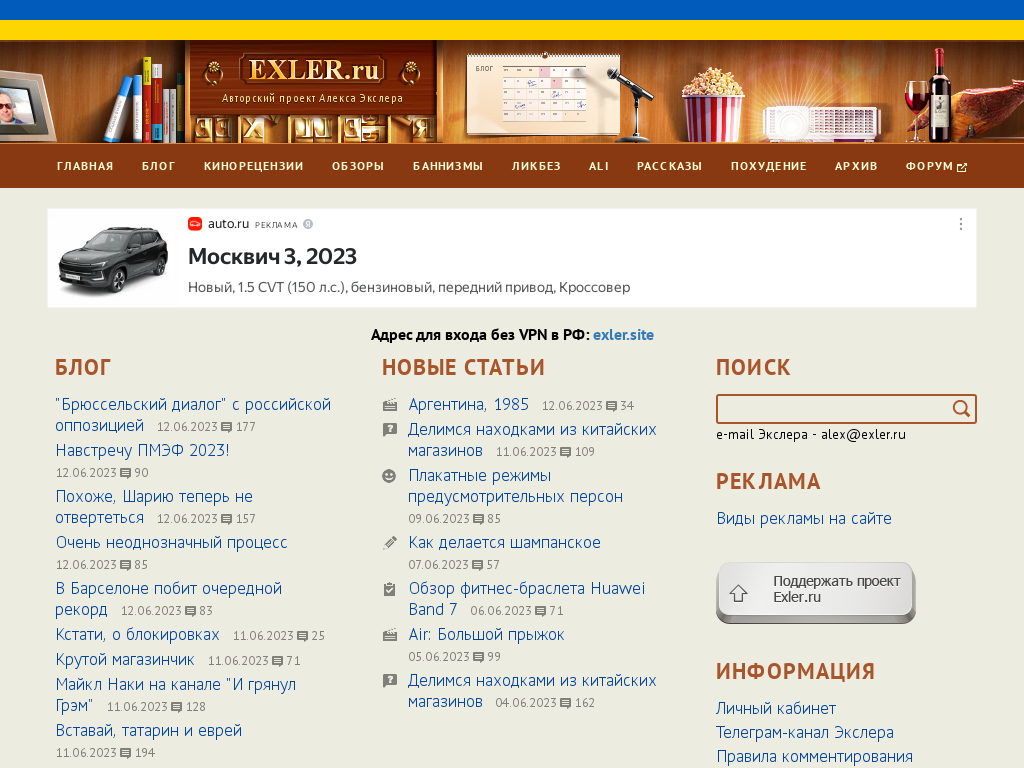The image size is (1024, 768).
Task: Click the search magnifier icon
Action: [x=961, y=409]
